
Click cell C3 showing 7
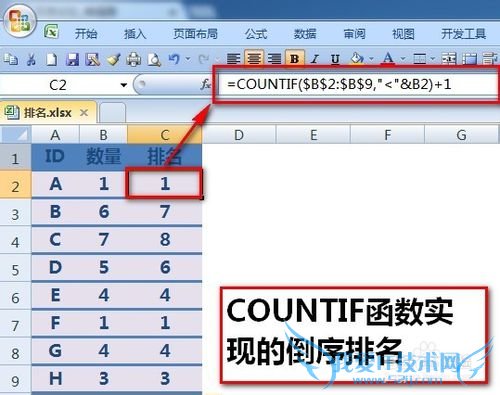165,211
